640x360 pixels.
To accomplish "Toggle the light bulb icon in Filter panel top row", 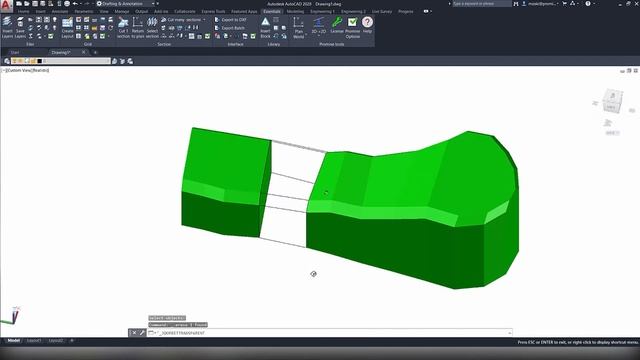I will tap(55, 20).
